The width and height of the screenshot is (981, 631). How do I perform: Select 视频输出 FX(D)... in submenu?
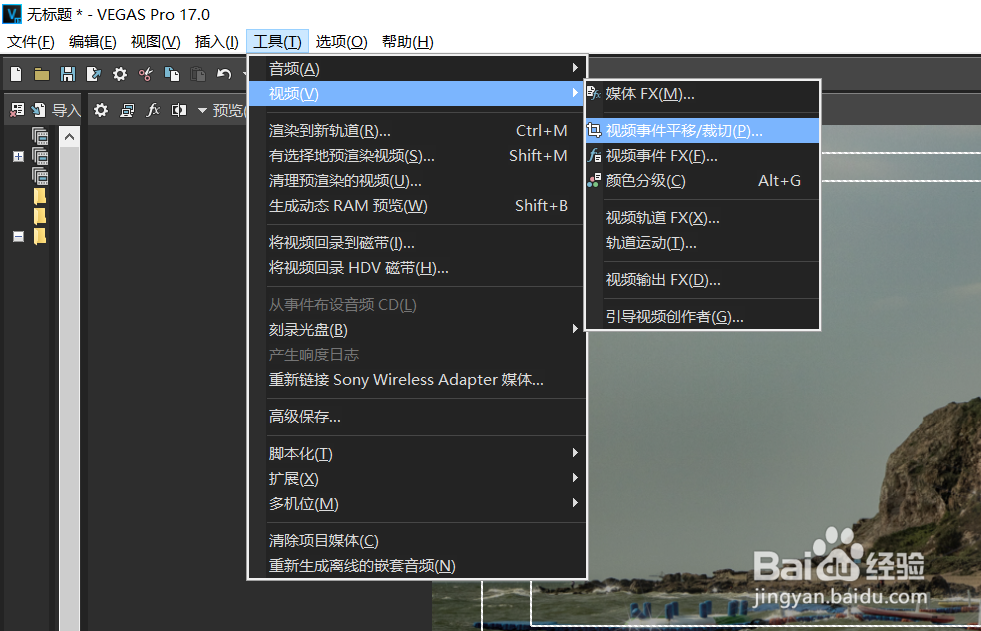coord(702,280)
